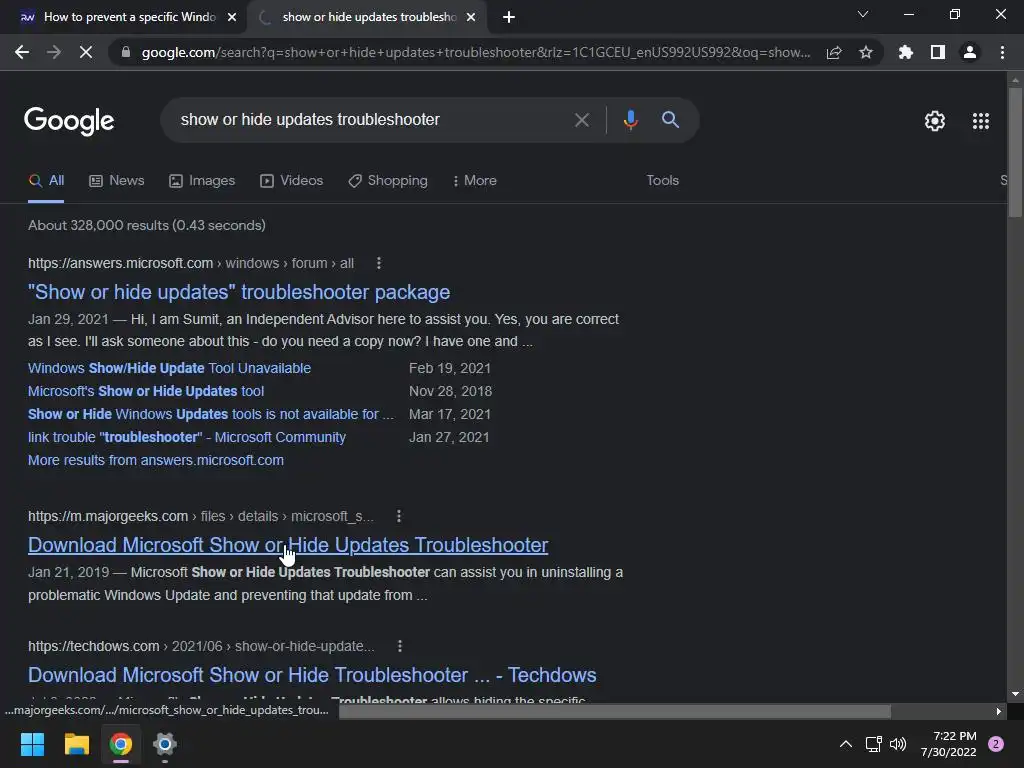This screenshot has height=768, width=1024.
Task: Expand the More search categories menu
Action: tap(475, 181)
